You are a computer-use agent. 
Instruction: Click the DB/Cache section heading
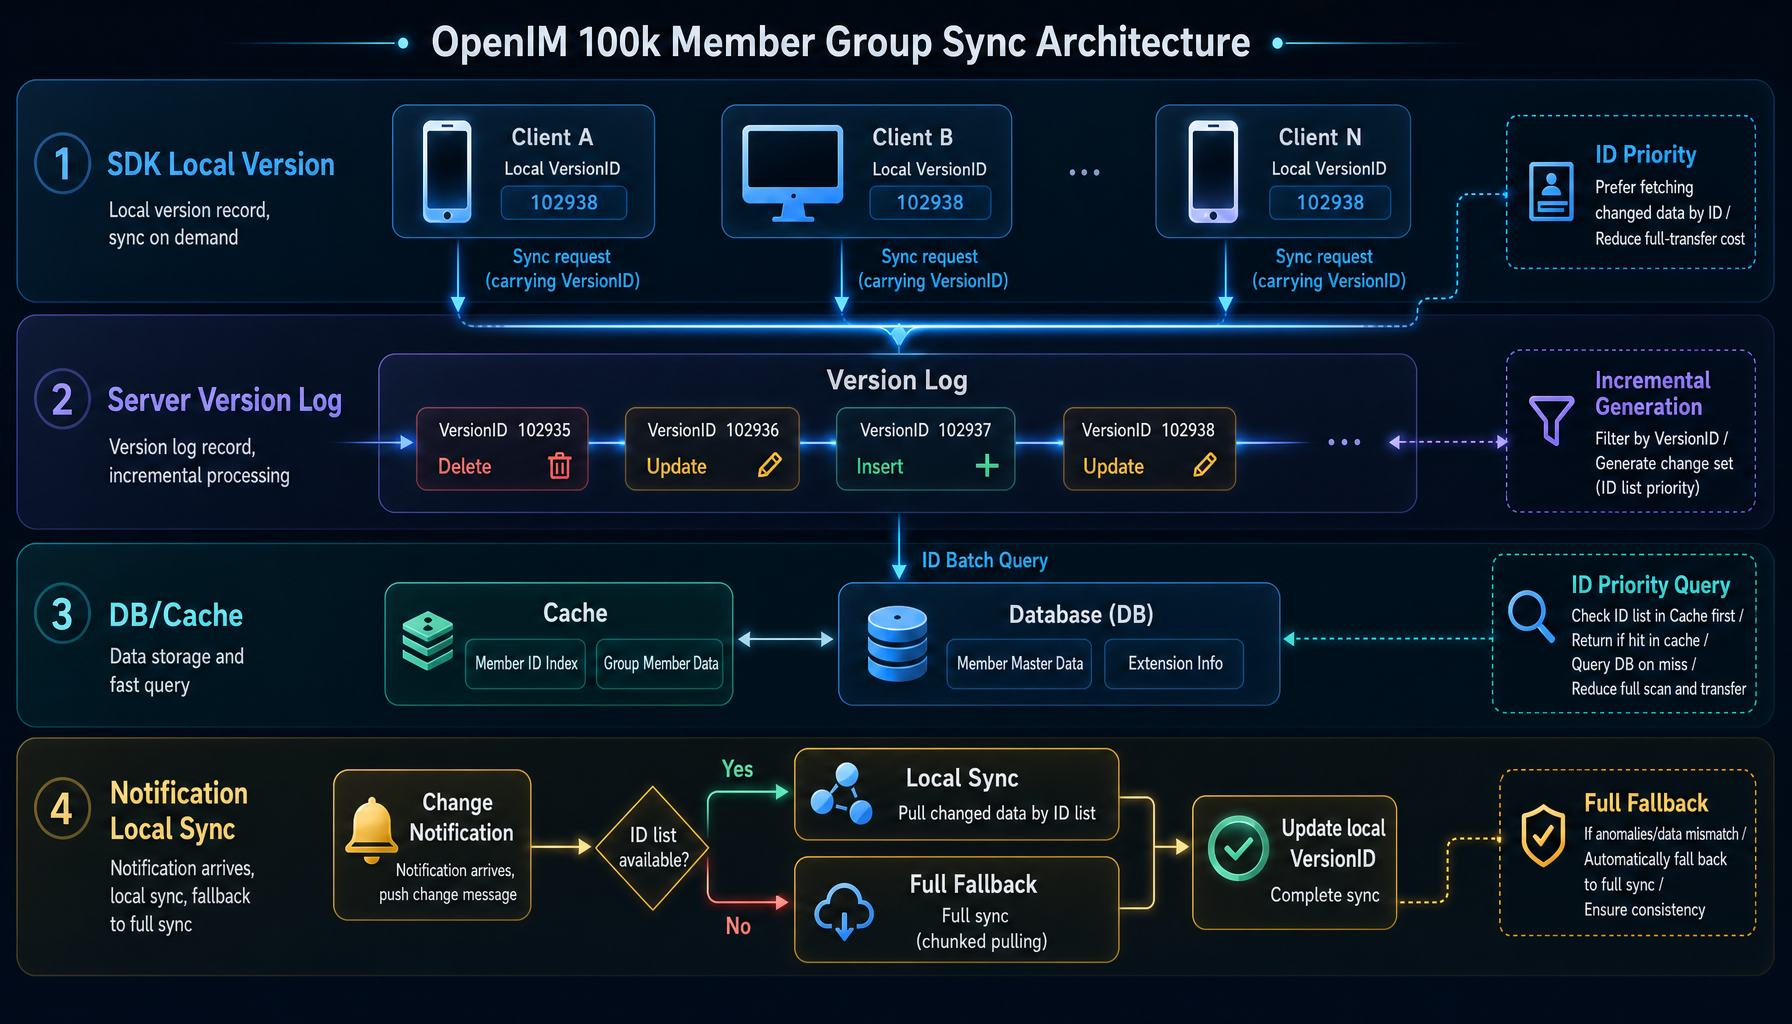pos(176,615)
